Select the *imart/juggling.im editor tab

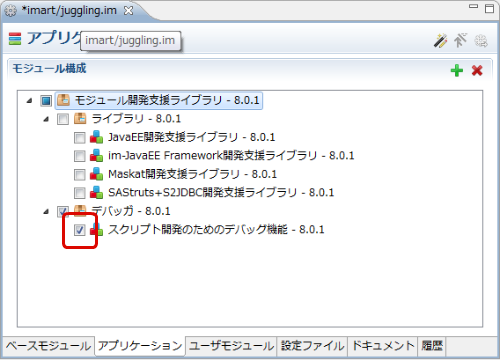click(x=69, y=11)
